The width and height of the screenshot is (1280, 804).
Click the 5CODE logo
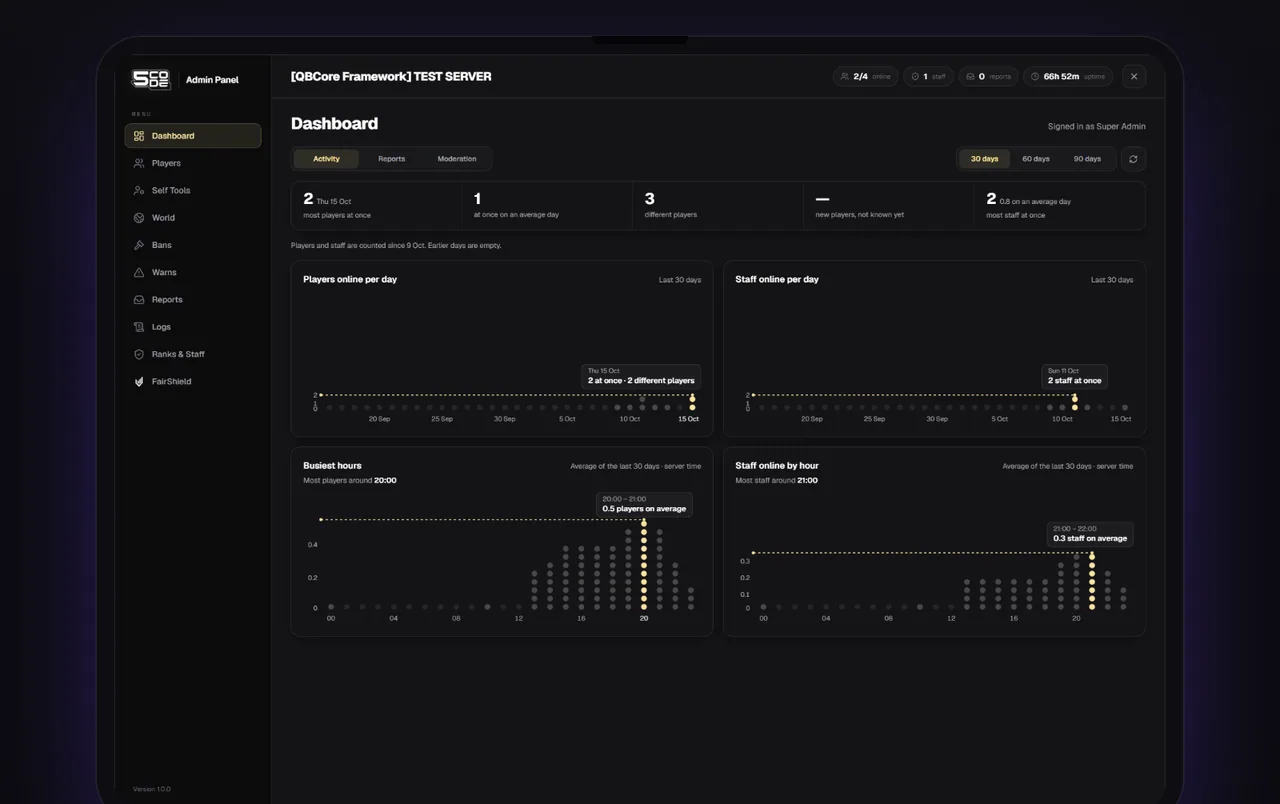point(151,79)
